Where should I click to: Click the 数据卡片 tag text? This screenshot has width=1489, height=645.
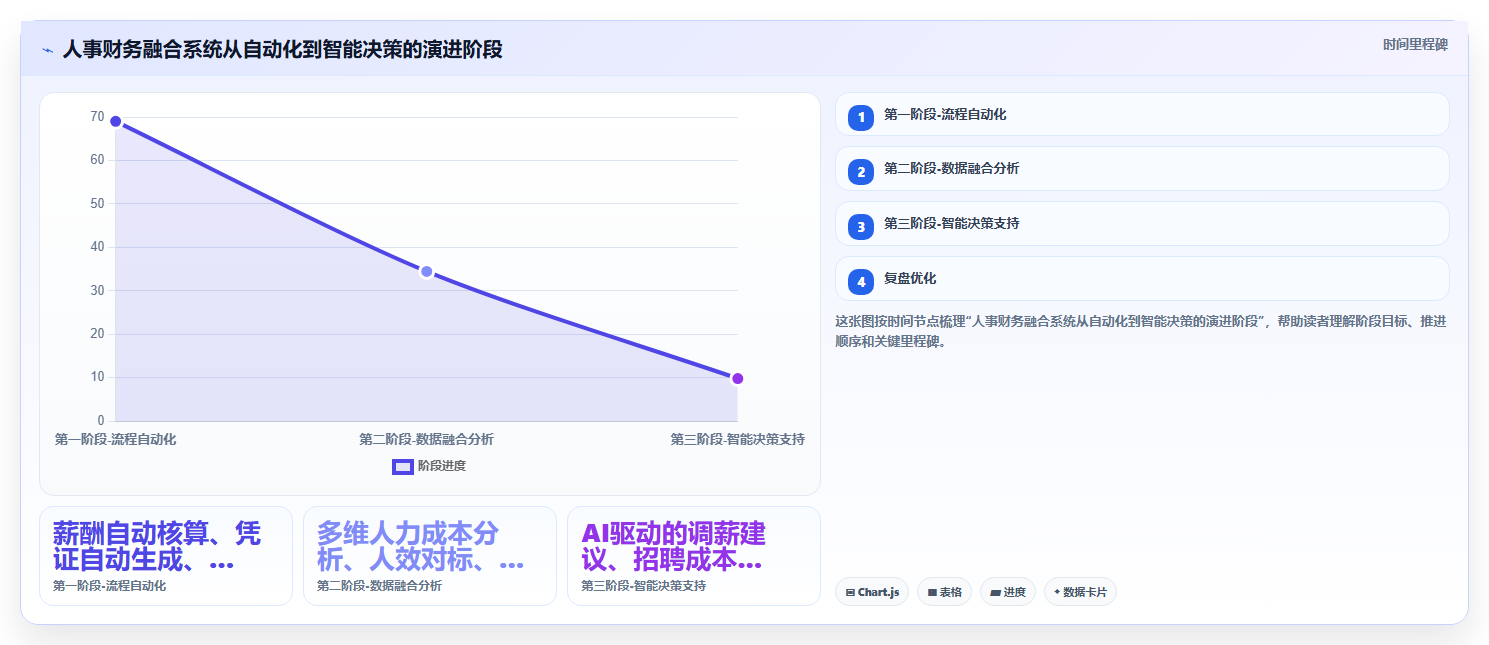tap(1085, 592)
